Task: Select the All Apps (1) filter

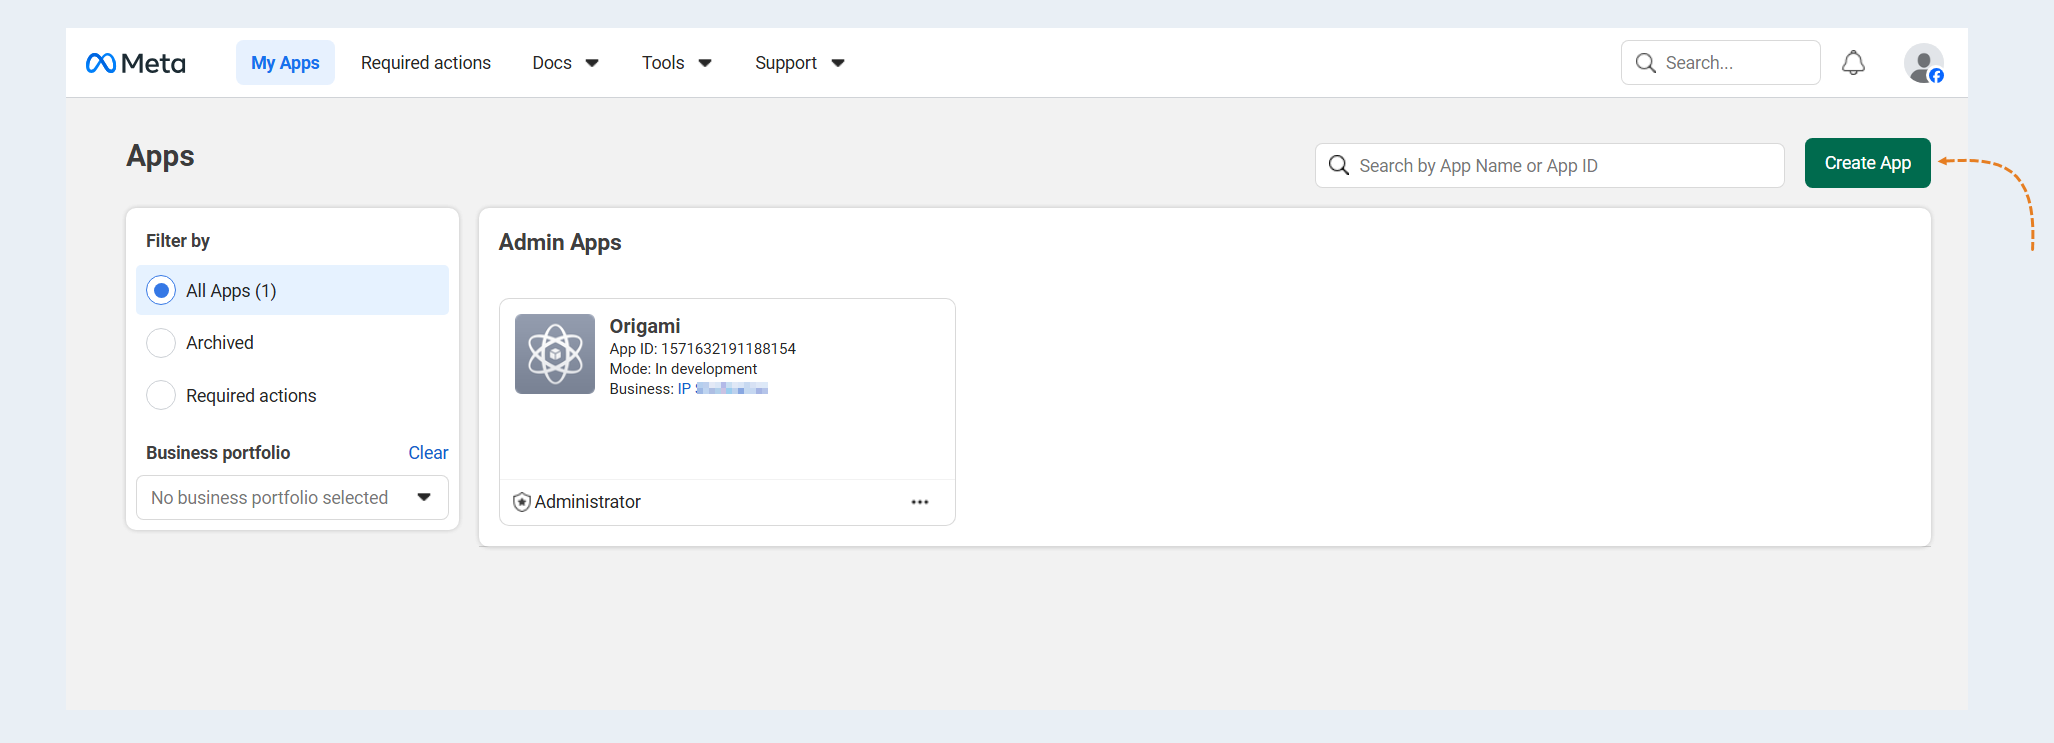Action: coord(292,290)
